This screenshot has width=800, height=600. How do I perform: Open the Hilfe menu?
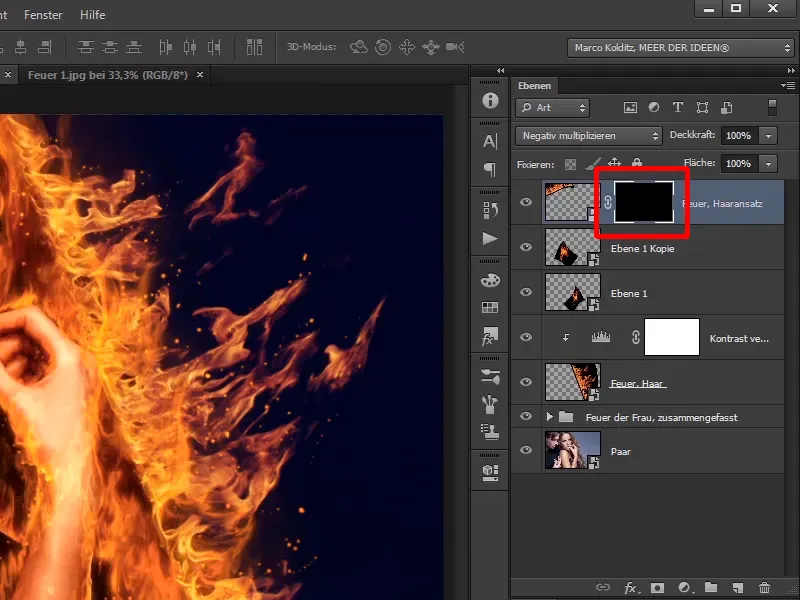tap(92, 15)
